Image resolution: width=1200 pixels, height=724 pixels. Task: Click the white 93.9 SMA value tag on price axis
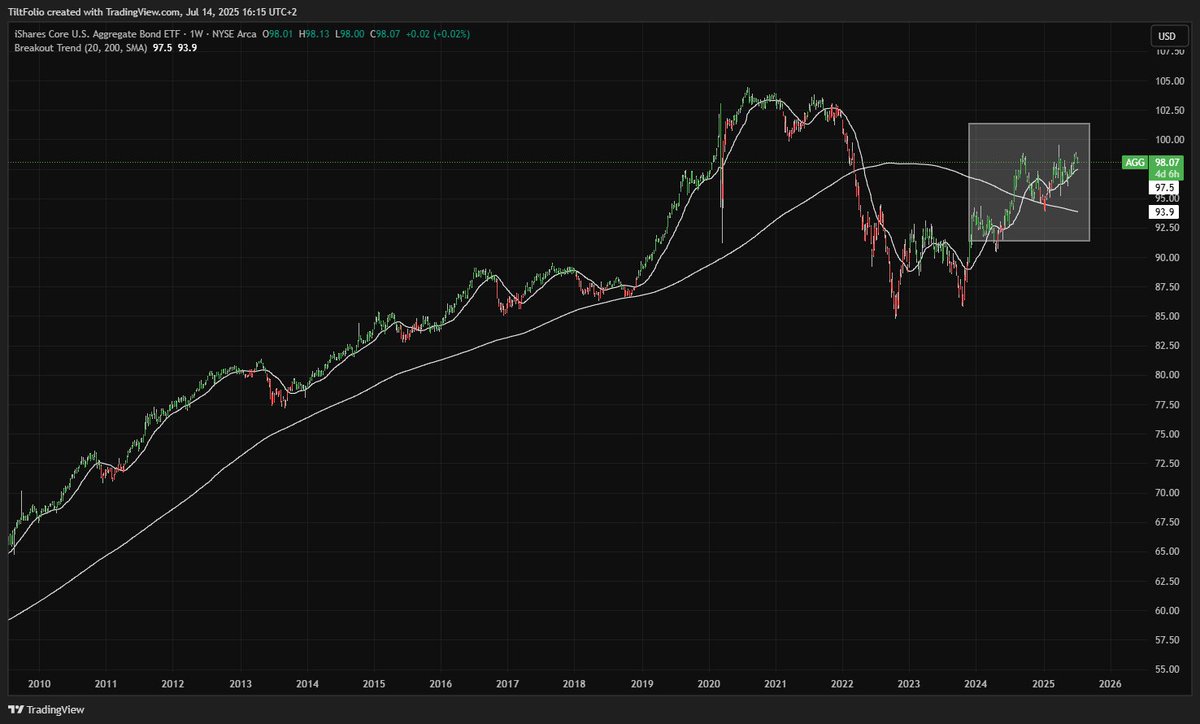tap(1166, 212)
